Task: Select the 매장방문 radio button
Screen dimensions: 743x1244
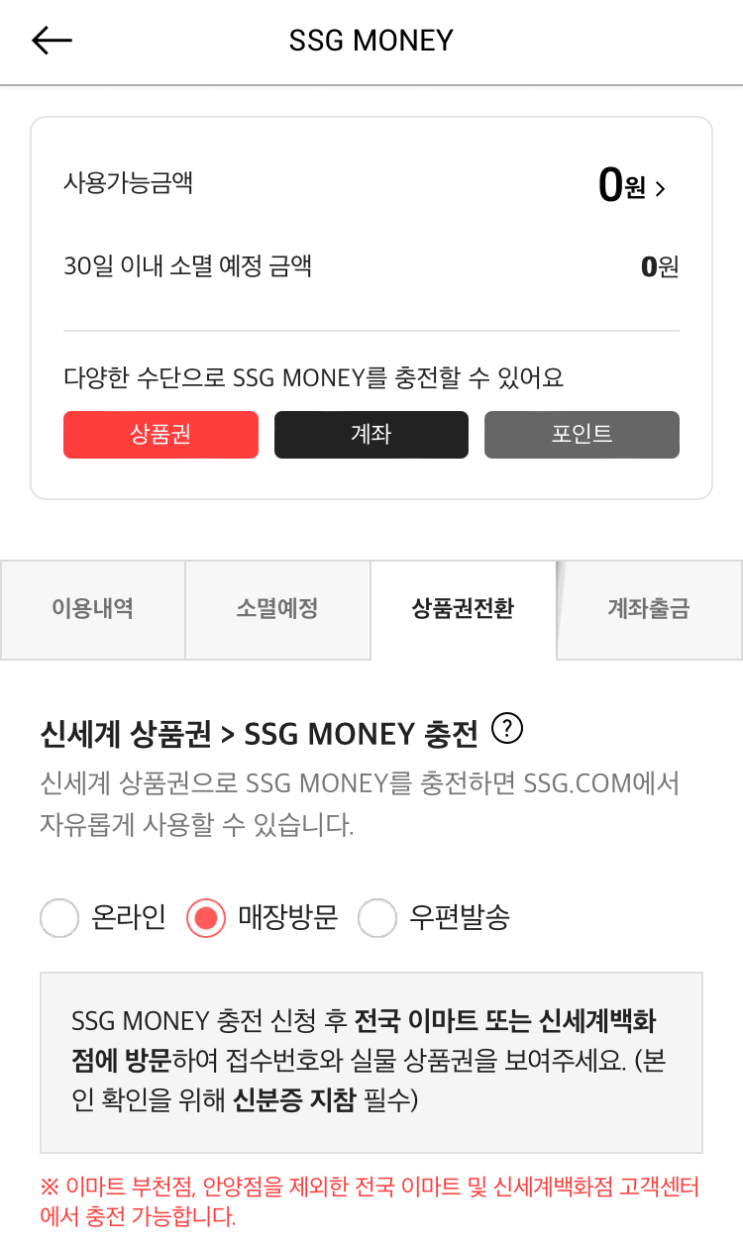Action: pos(206,918)
